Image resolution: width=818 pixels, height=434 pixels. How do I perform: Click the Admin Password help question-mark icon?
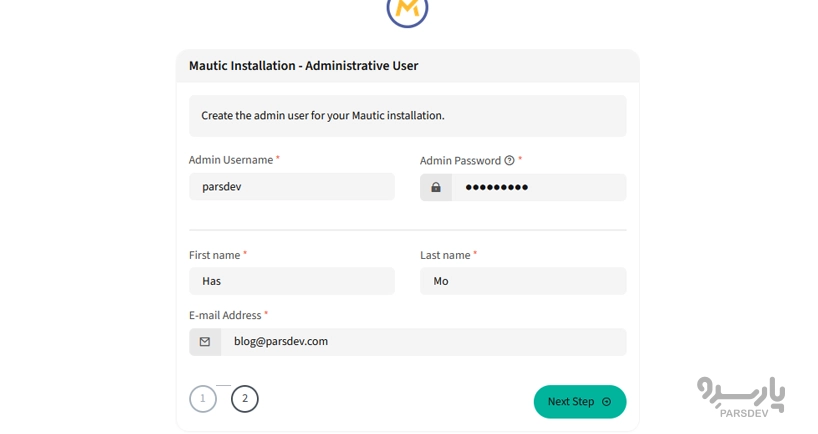click(509, 160)
